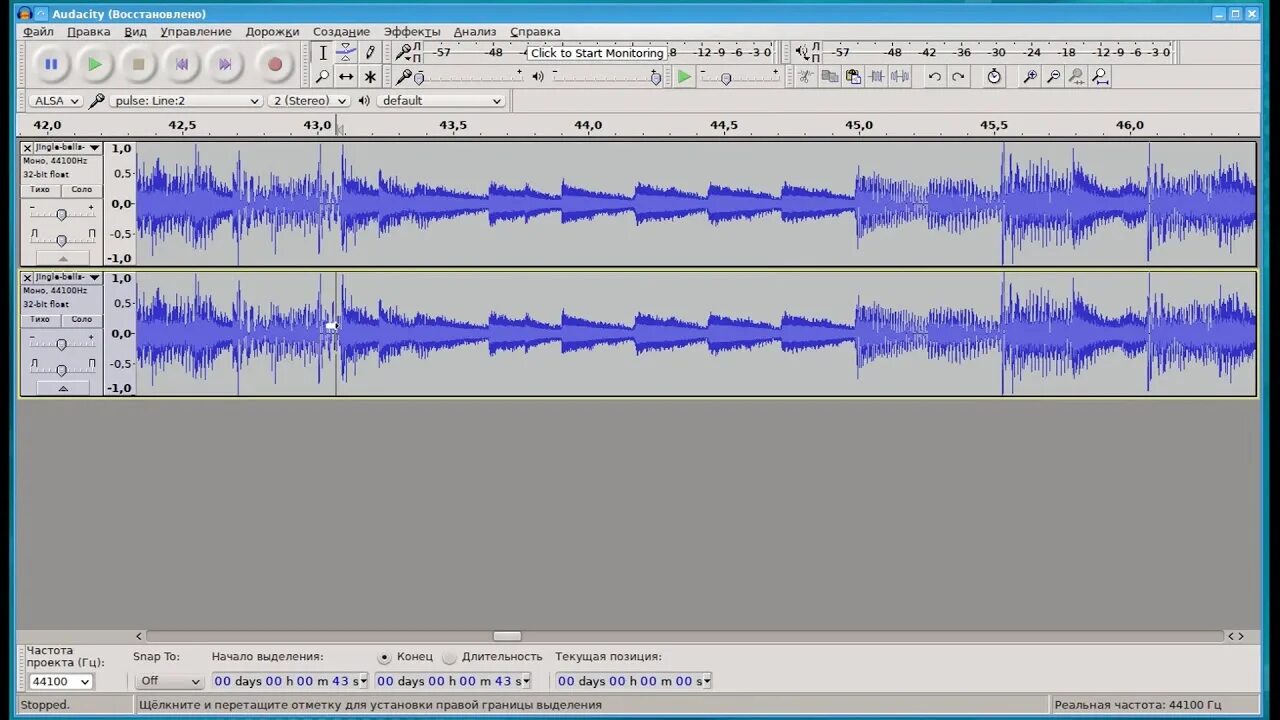Click the Silence audio toolbar icon
The width and height of the screenshot is (1280, 720).
(x=900, y=77)
